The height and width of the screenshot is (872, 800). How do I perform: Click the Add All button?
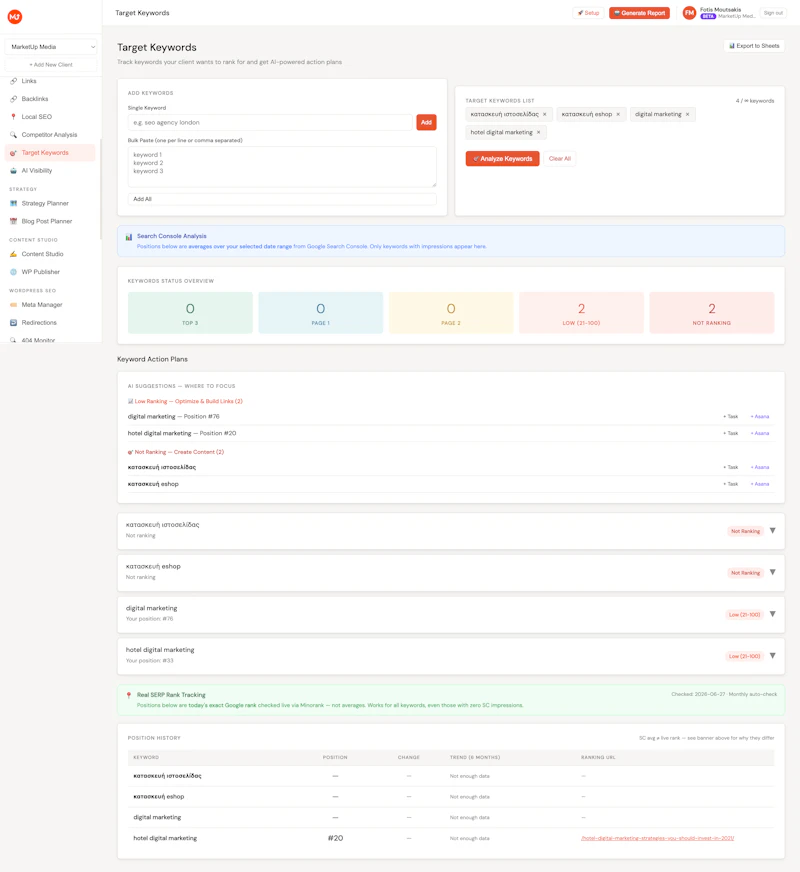coord(282,199)
